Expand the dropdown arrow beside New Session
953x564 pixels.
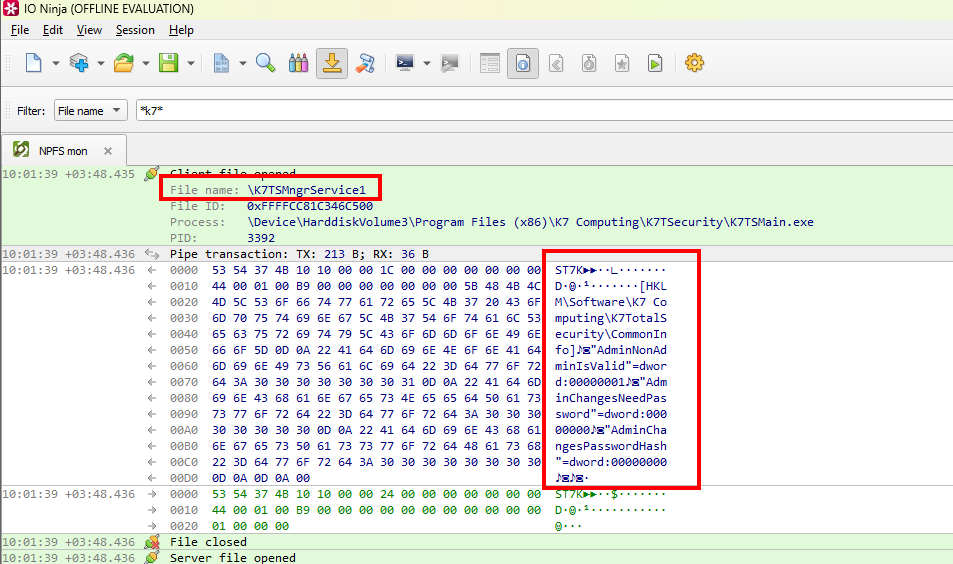point(55,63)
